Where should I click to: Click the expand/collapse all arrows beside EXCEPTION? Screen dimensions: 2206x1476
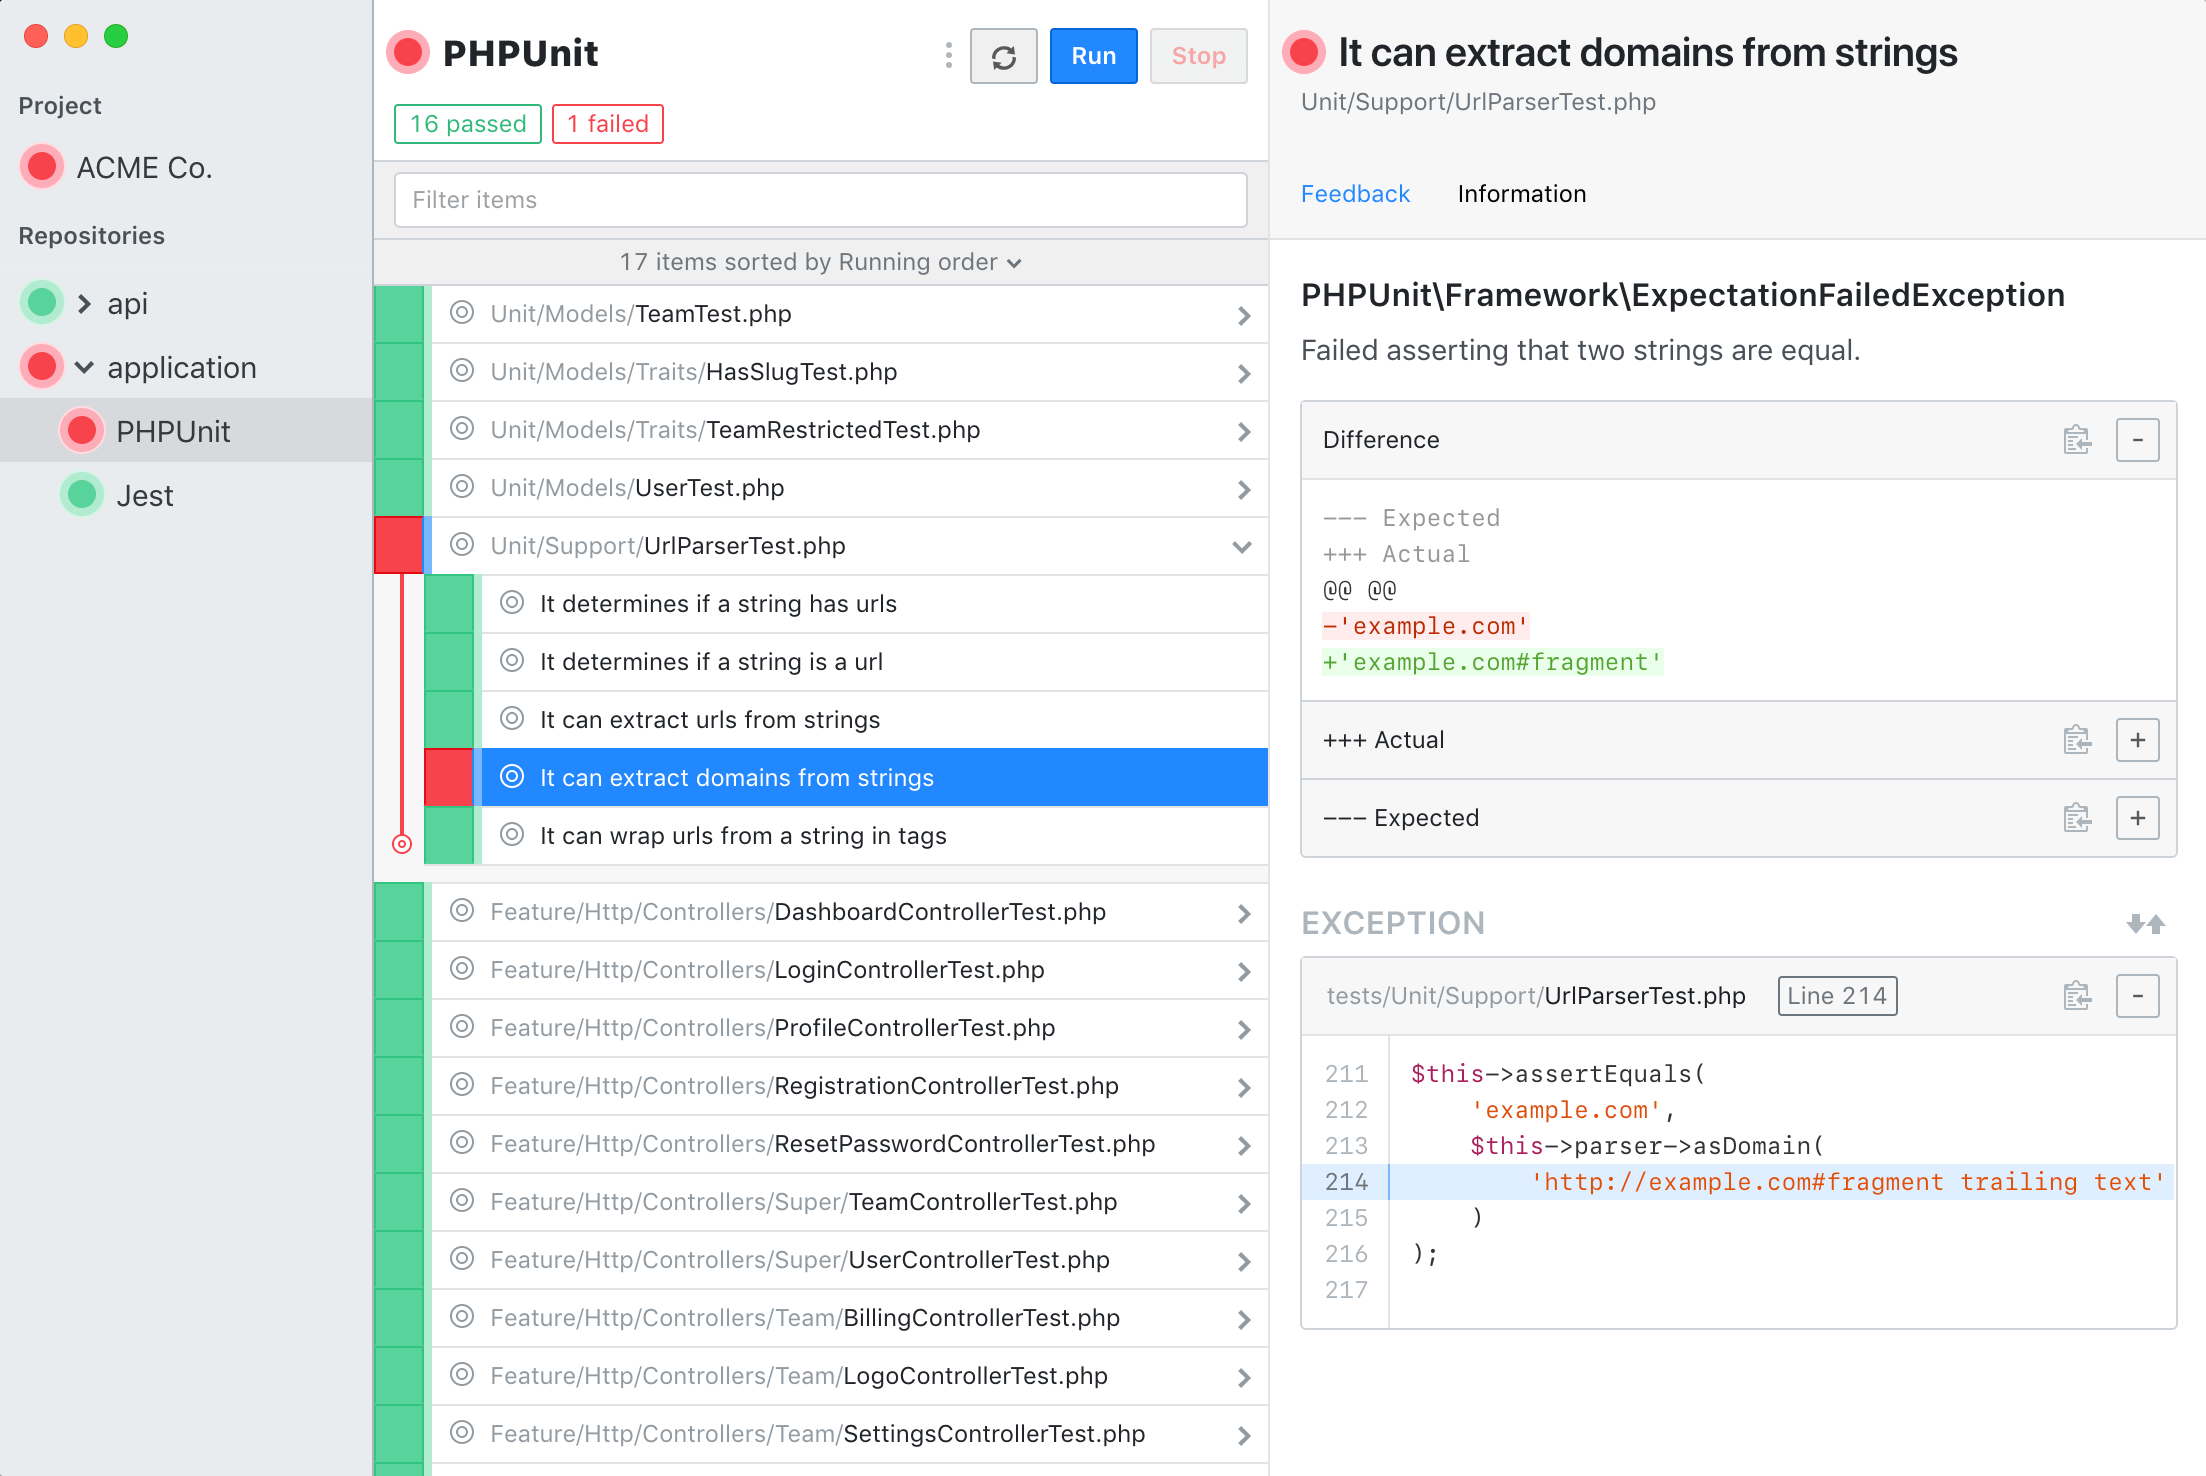click(2144, 924)
